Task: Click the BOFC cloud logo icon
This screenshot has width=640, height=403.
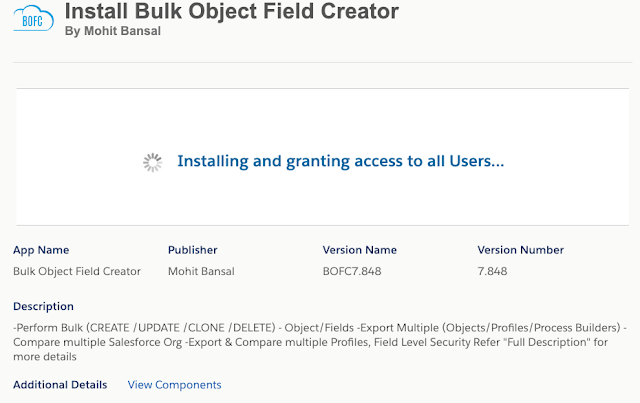Action: [33, 18]
